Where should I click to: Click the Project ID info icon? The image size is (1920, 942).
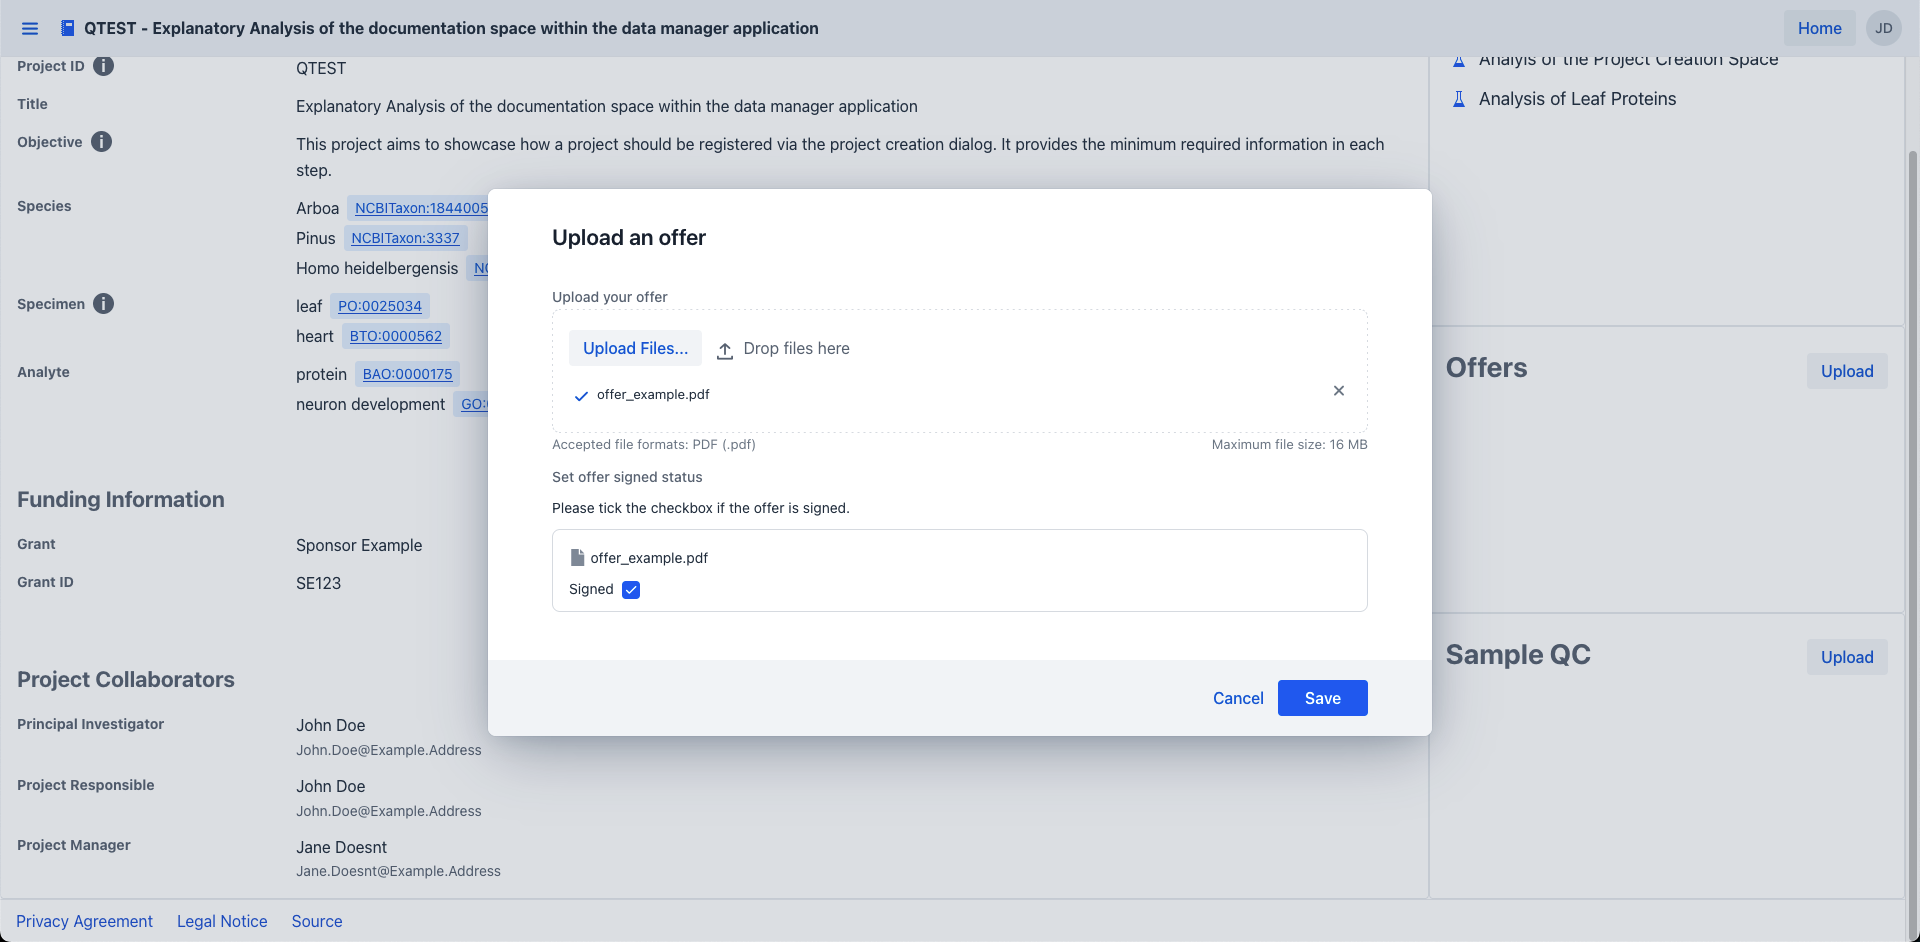[x=103, y=66]
